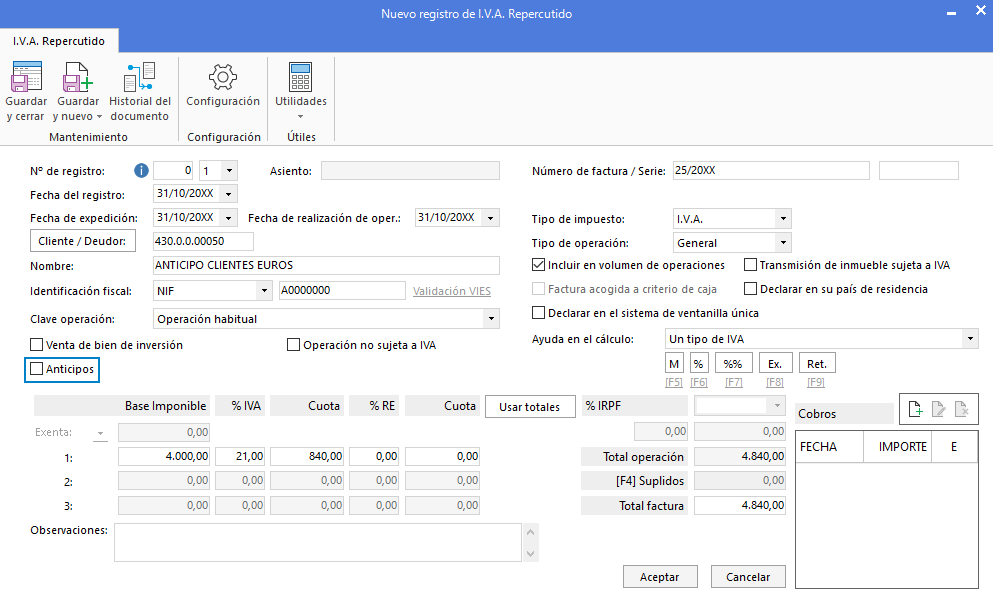
Task: Open the Configuración gear icon
Action: point(223,77)
